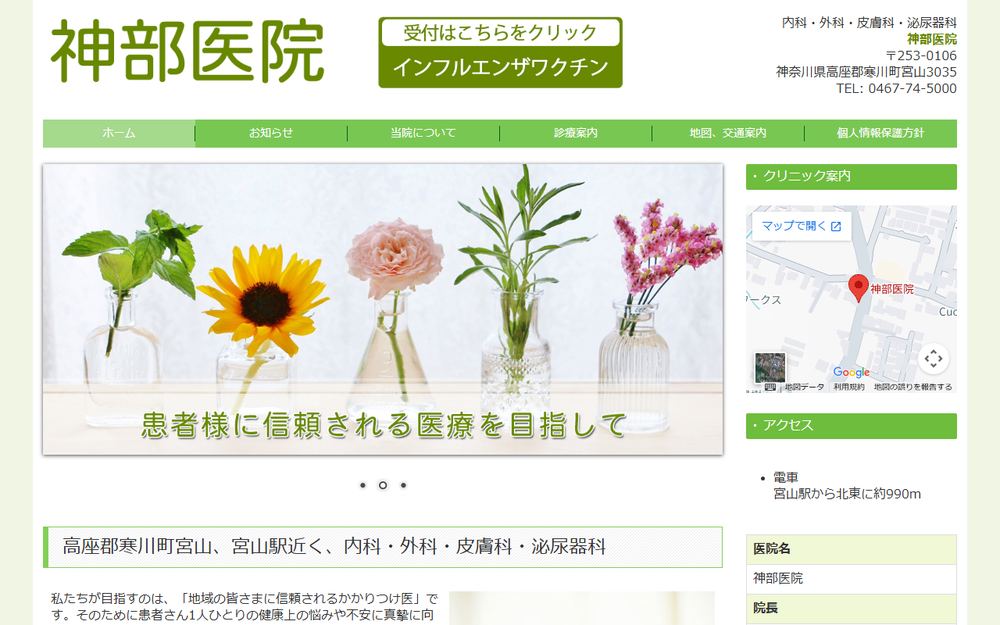
Task: Open the 当院について menu item
Action: pyautogui.click(x=423, y=133)
